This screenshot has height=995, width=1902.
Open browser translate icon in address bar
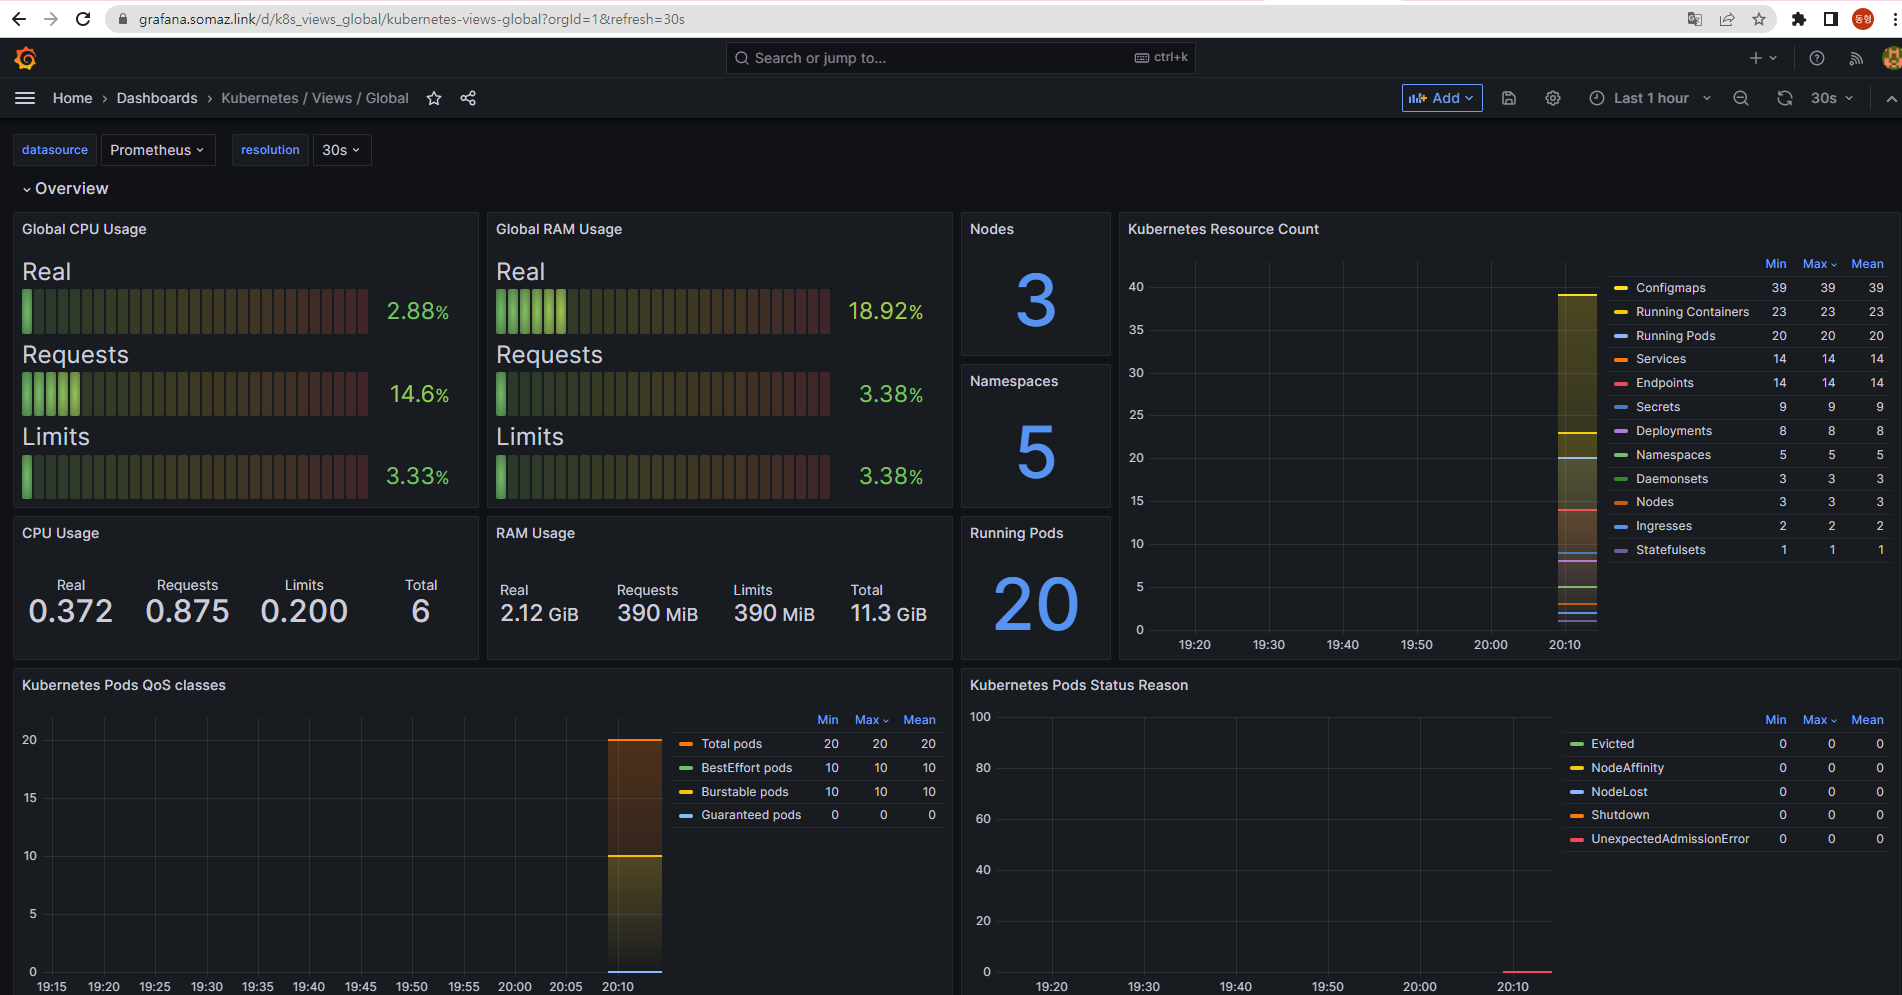pyautogui.click(x=1695, y=19)
